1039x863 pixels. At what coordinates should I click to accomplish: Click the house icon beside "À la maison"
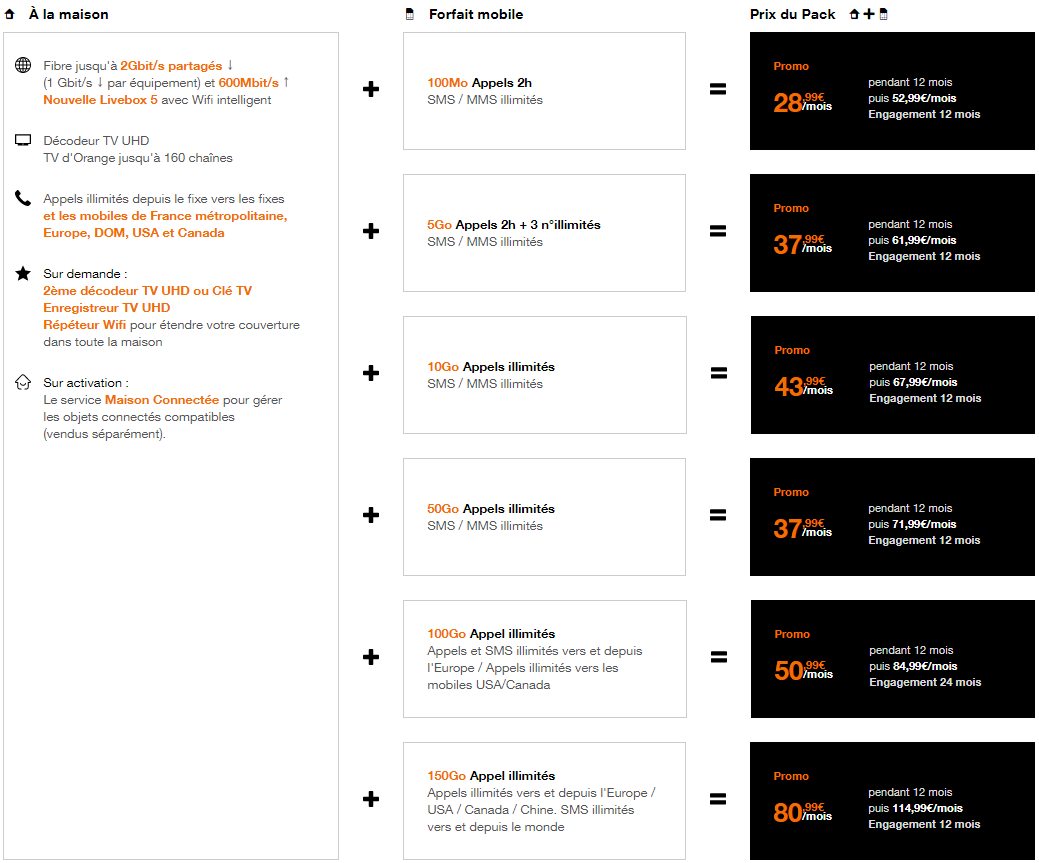[10, 15]
